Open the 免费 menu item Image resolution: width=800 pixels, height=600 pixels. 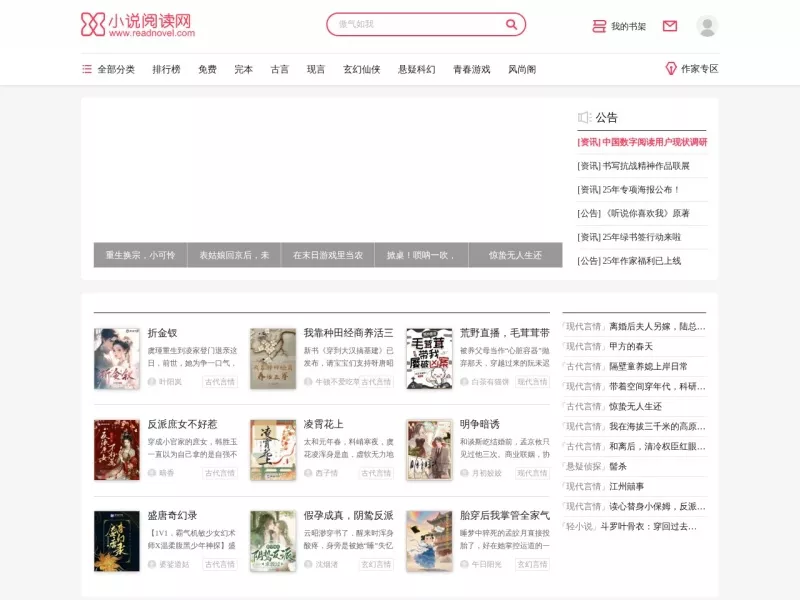(x=207, y=69)
